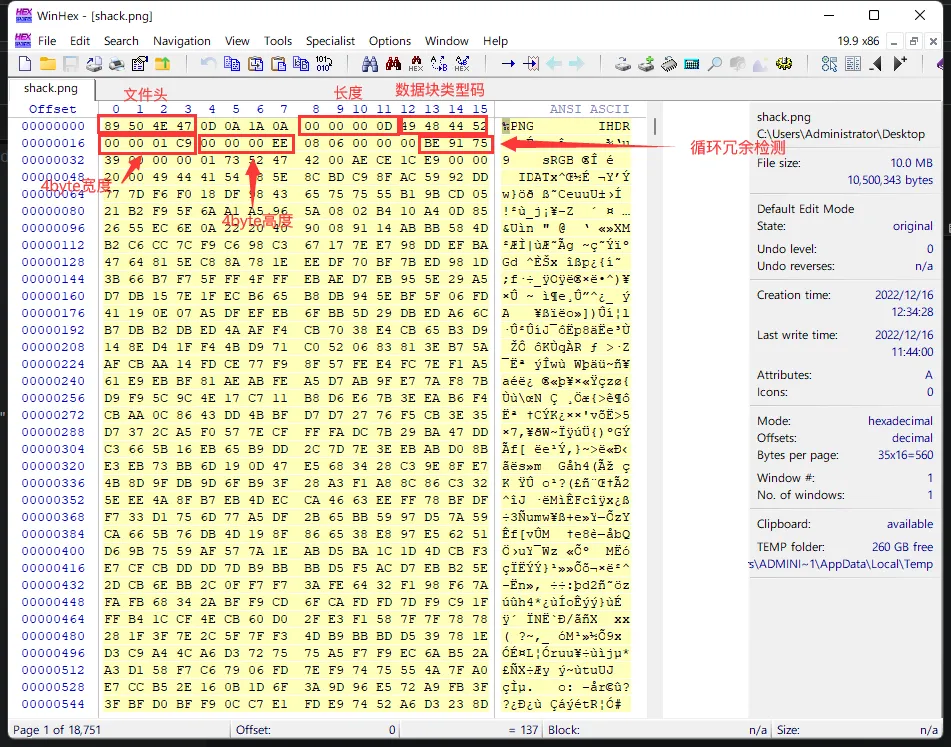Click the ANSI ASCII column header
Screen dimensions: 951x747
pos(589,109)
